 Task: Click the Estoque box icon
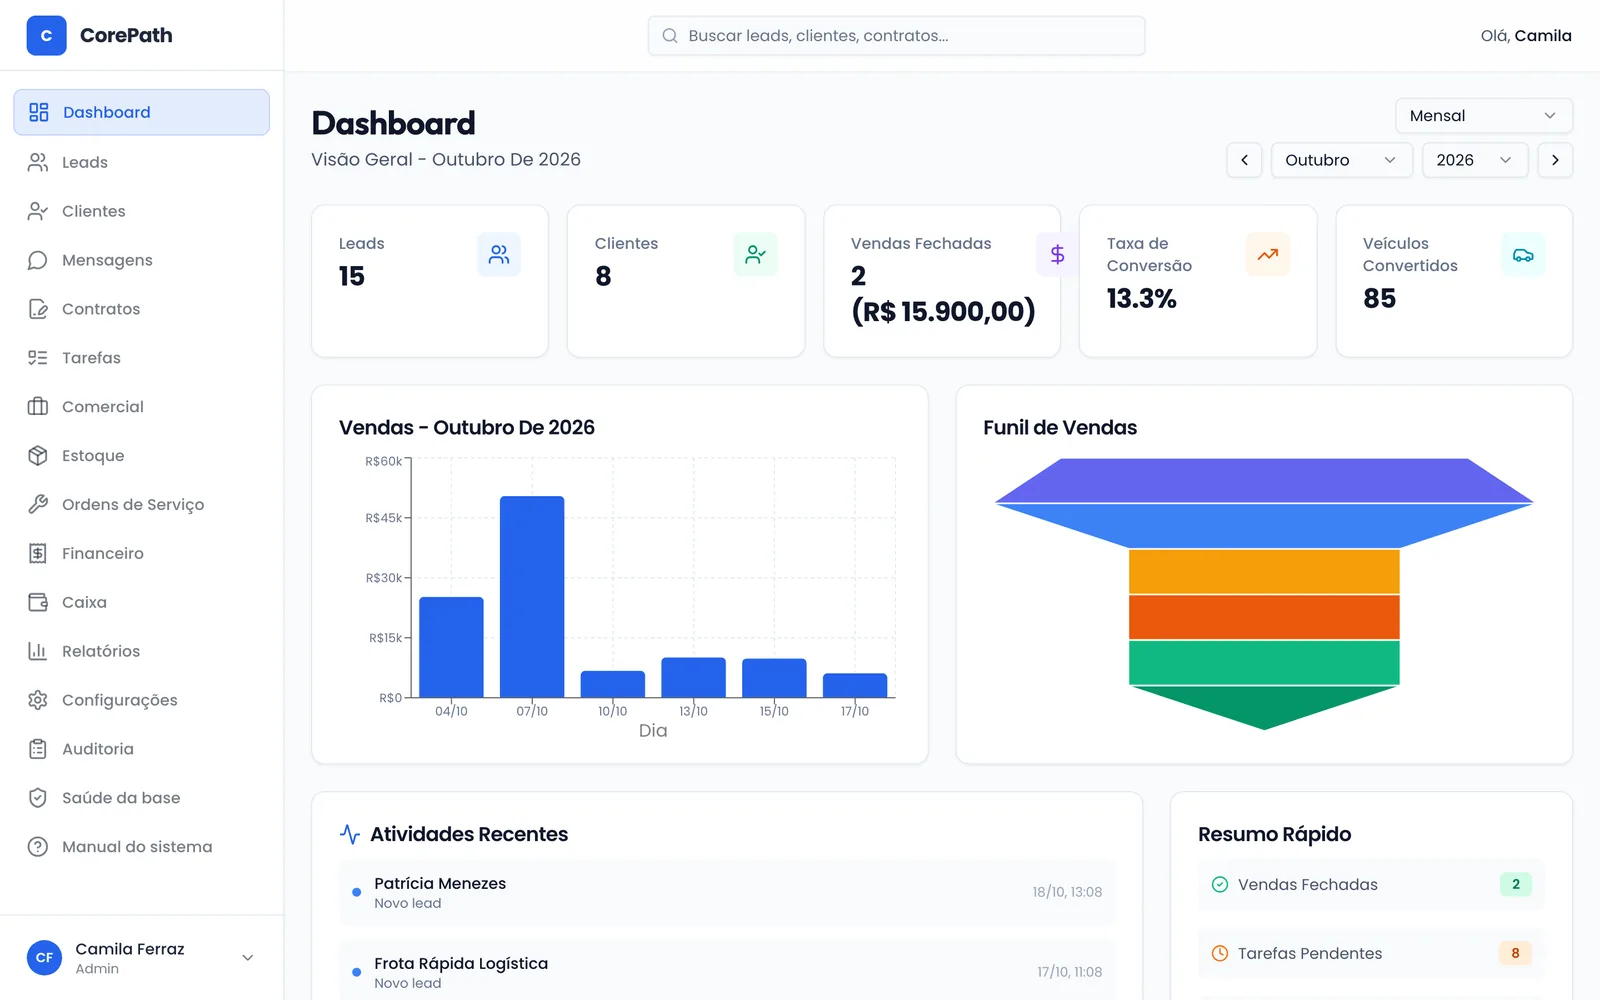38,456
